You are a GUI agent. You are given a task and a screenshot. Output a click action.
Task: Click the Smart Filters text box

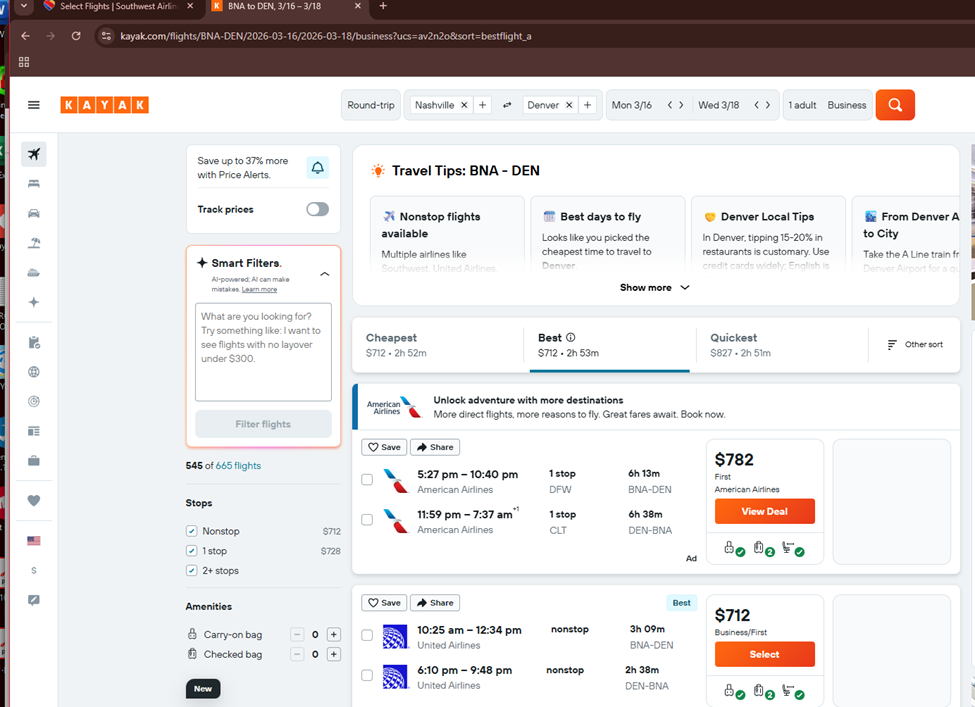[263, 352]
